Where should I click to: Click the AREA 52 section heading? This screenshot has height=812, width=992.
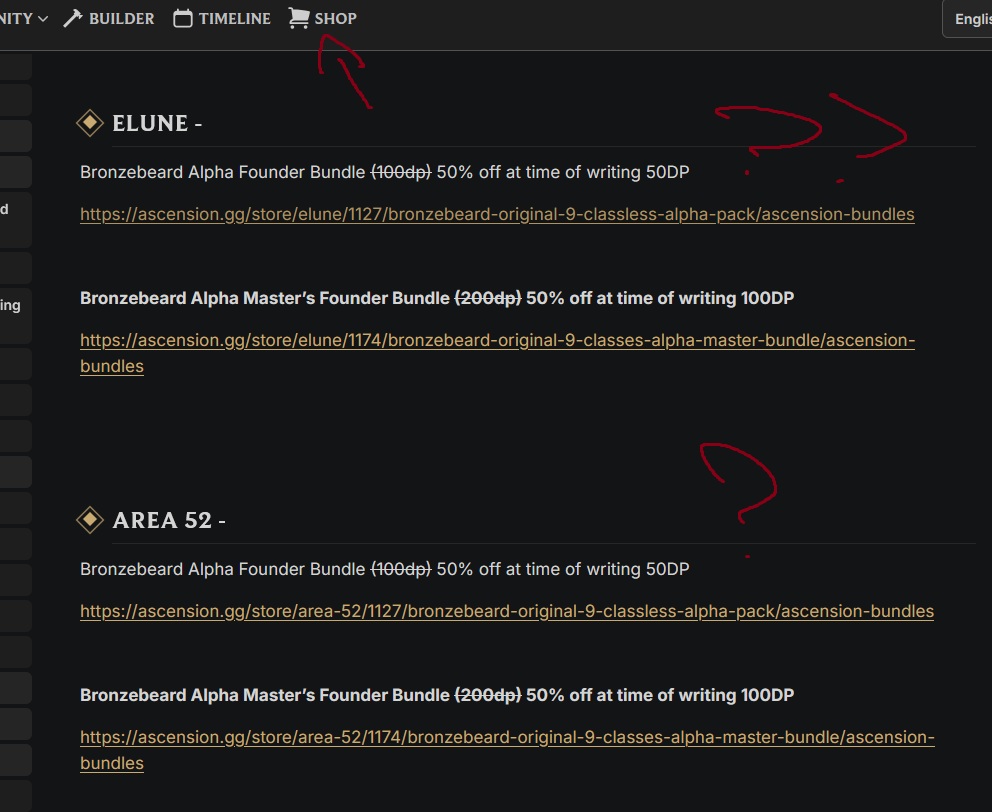pos(168,520)
